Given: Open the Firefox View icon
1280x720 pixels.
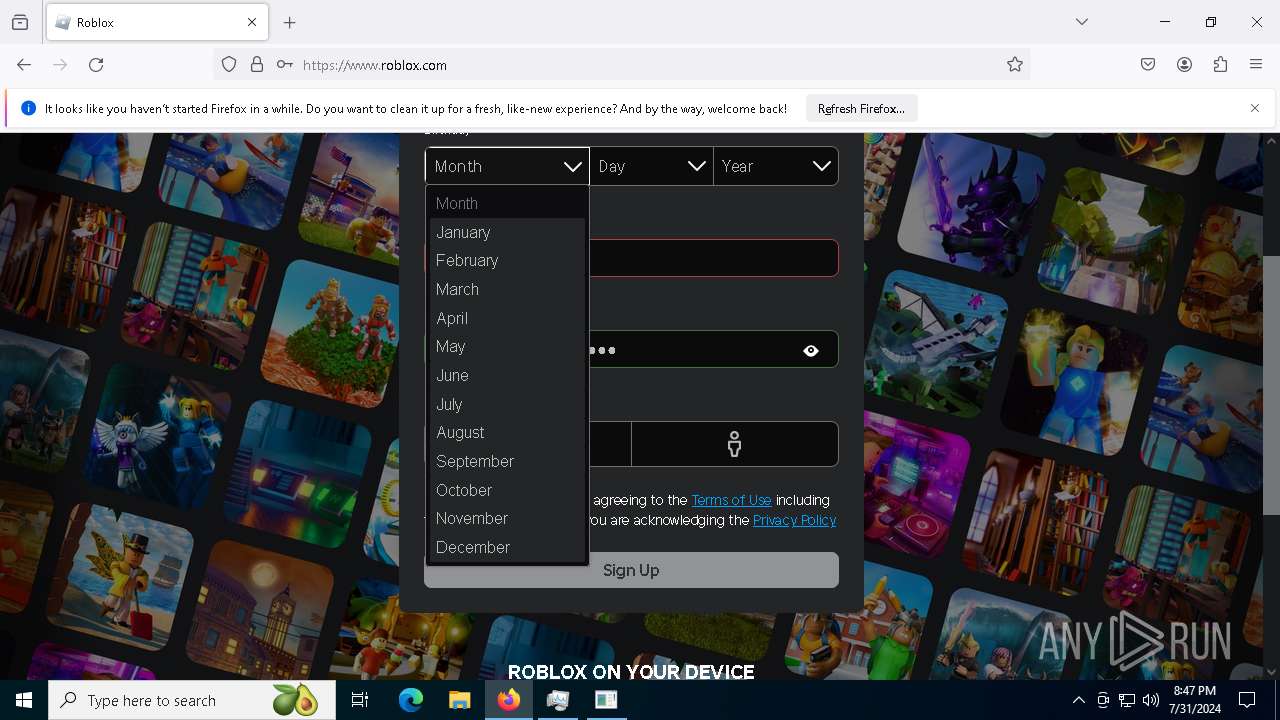Looking at the screenshot, I should click(20, 22).
